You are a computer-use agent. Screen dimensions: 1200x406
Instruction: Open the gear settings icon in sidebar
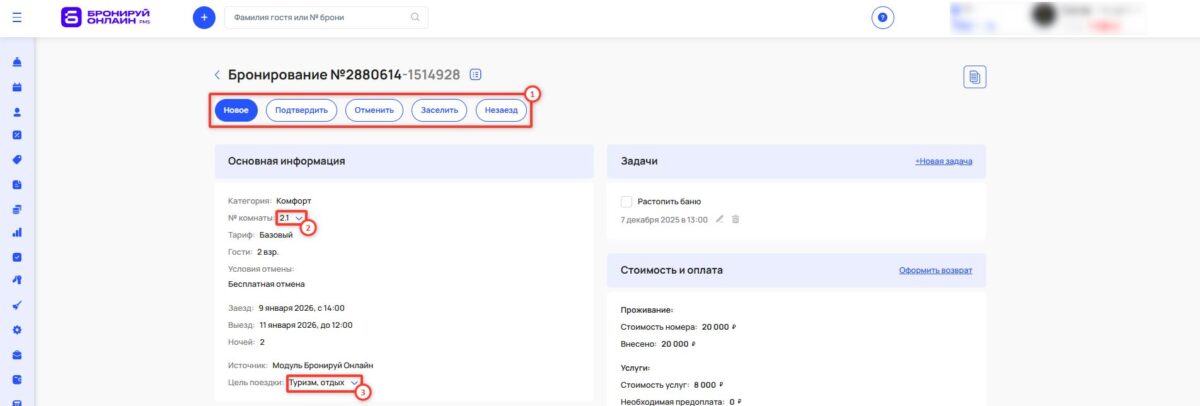[17, 330]
